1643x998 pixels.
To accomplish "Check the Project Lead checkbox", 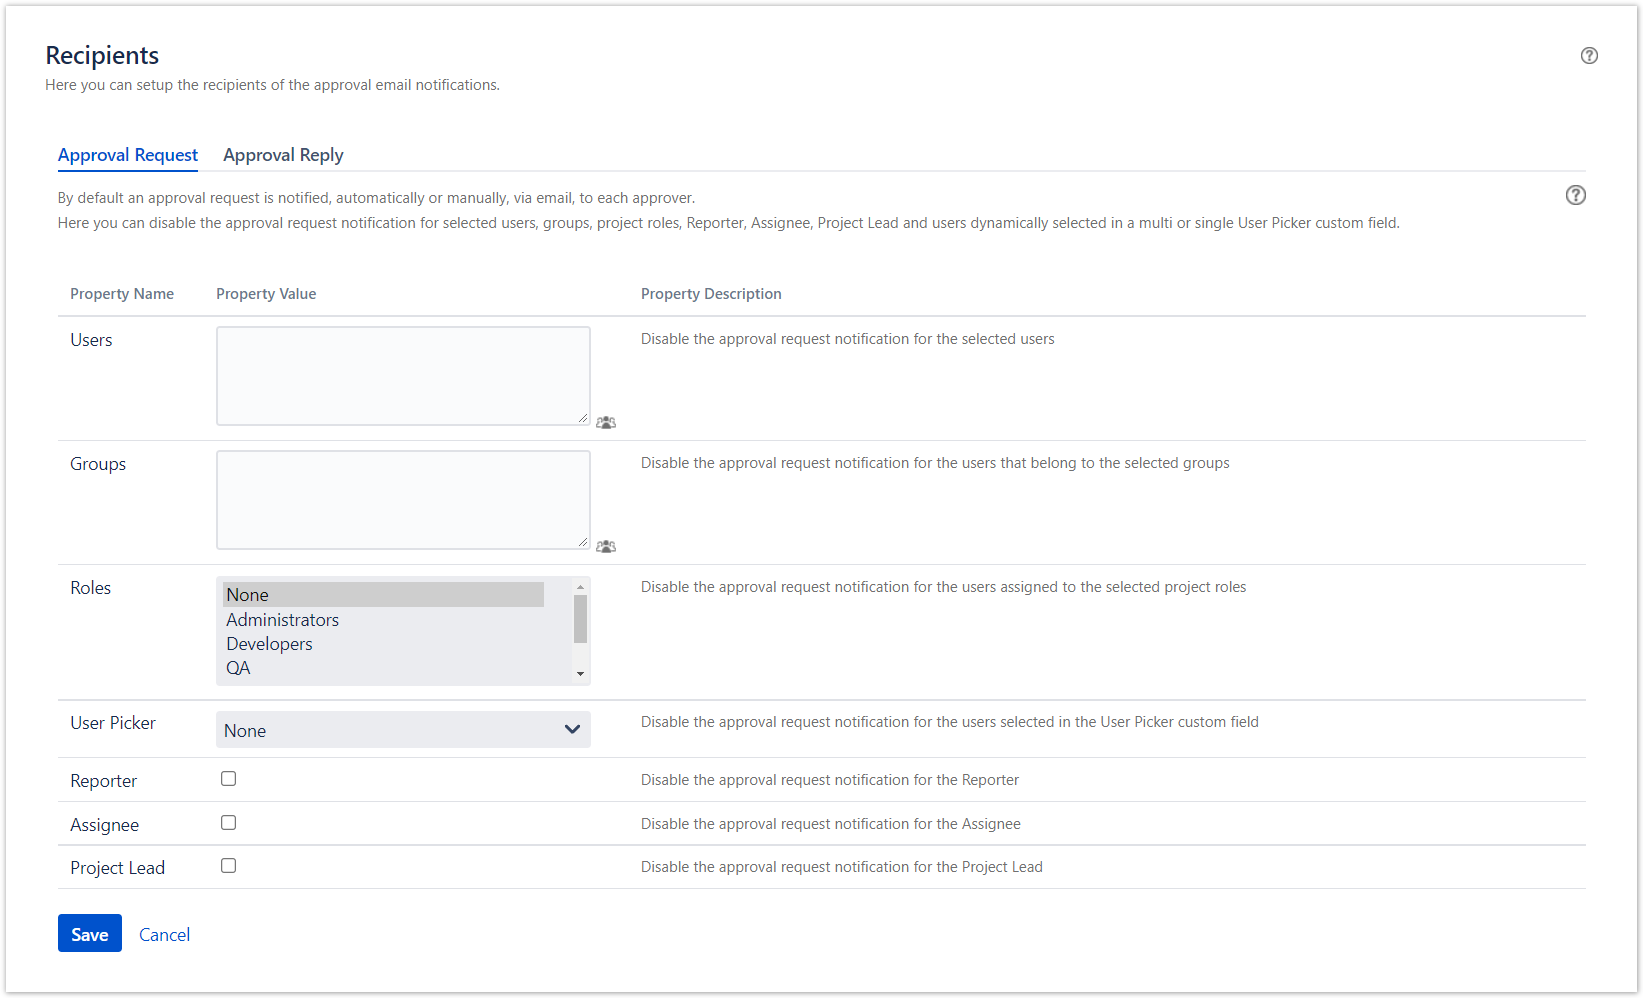I will (x=229, y=866).
